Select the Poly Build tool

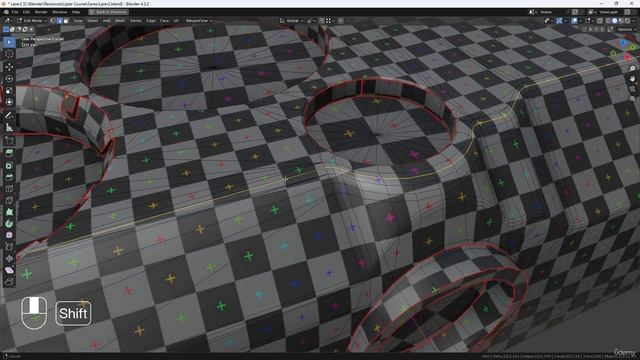(x=9, y=212)
